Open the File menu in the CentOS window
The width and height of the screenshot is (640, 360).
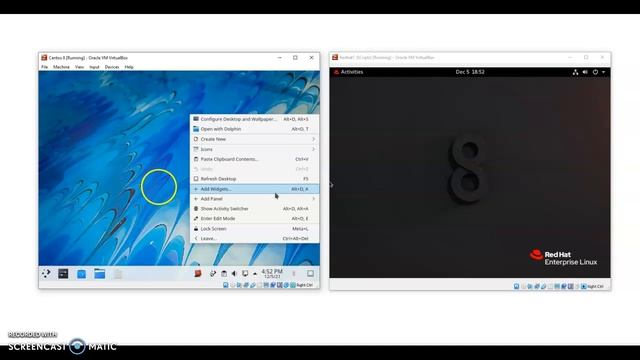point(44,67)
